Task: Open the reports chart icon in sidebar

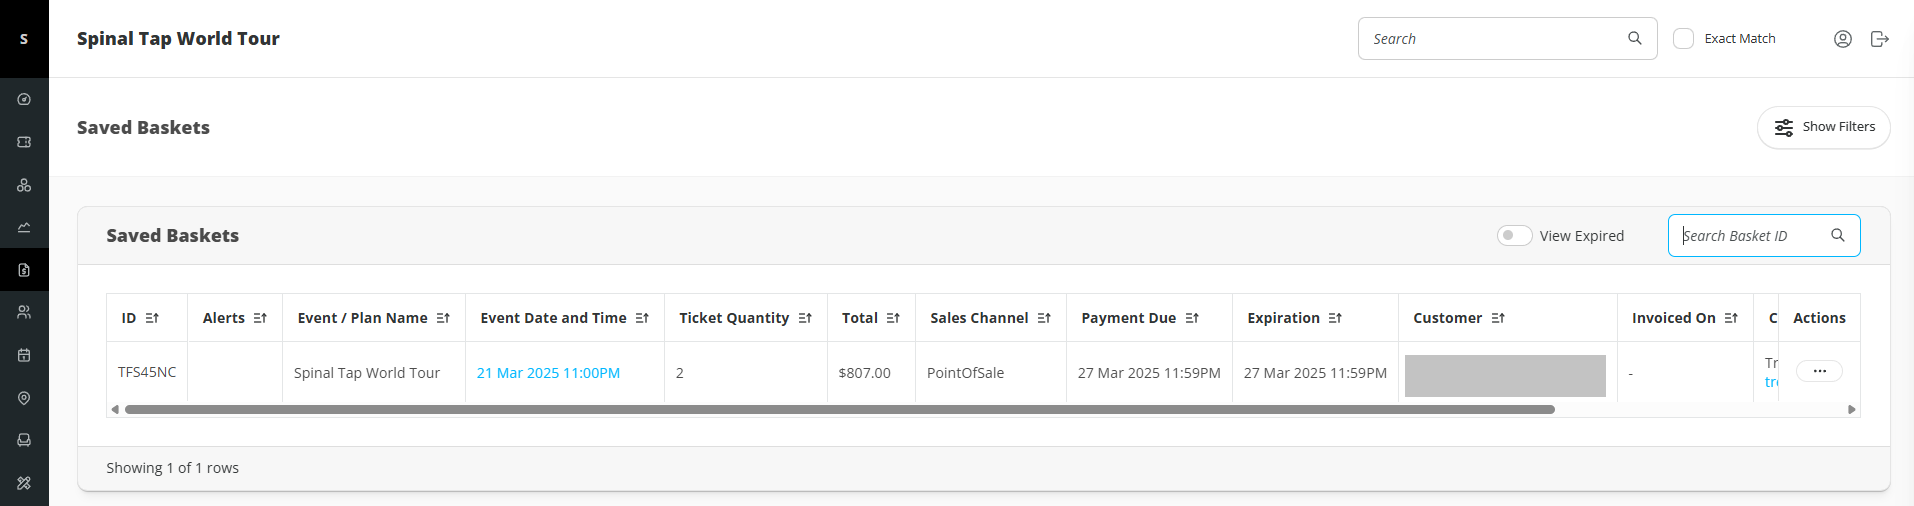Action: [24, 227]
